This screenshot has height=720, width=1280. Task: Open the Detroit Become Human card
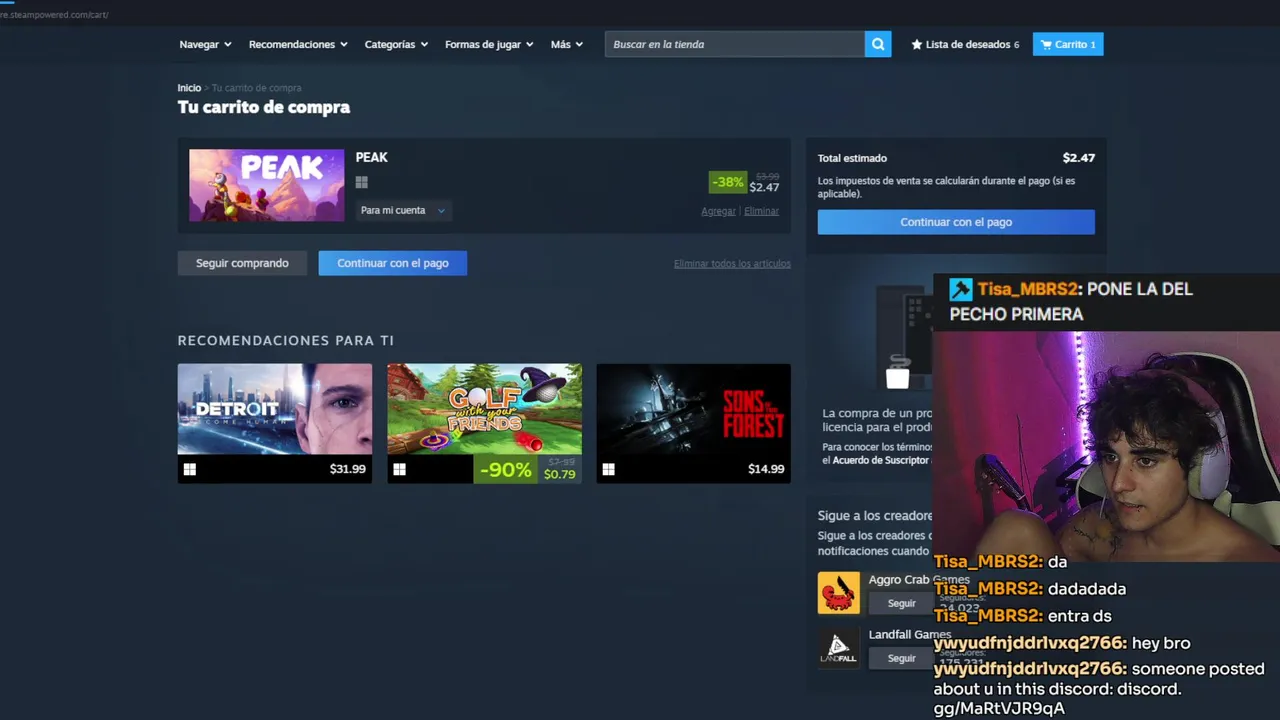(x=275, y=423)
